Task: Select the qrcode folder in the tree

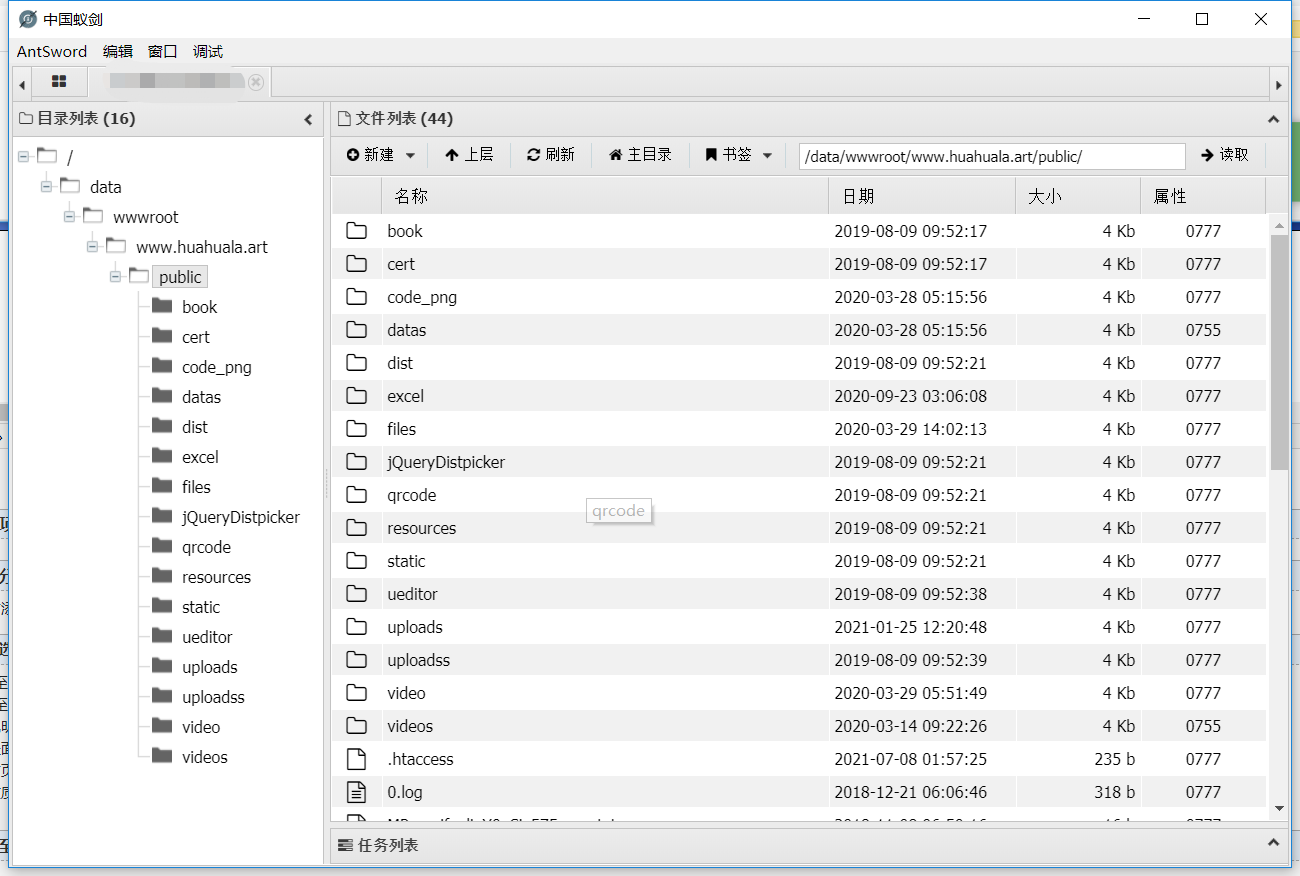Action: pos(206,547)
